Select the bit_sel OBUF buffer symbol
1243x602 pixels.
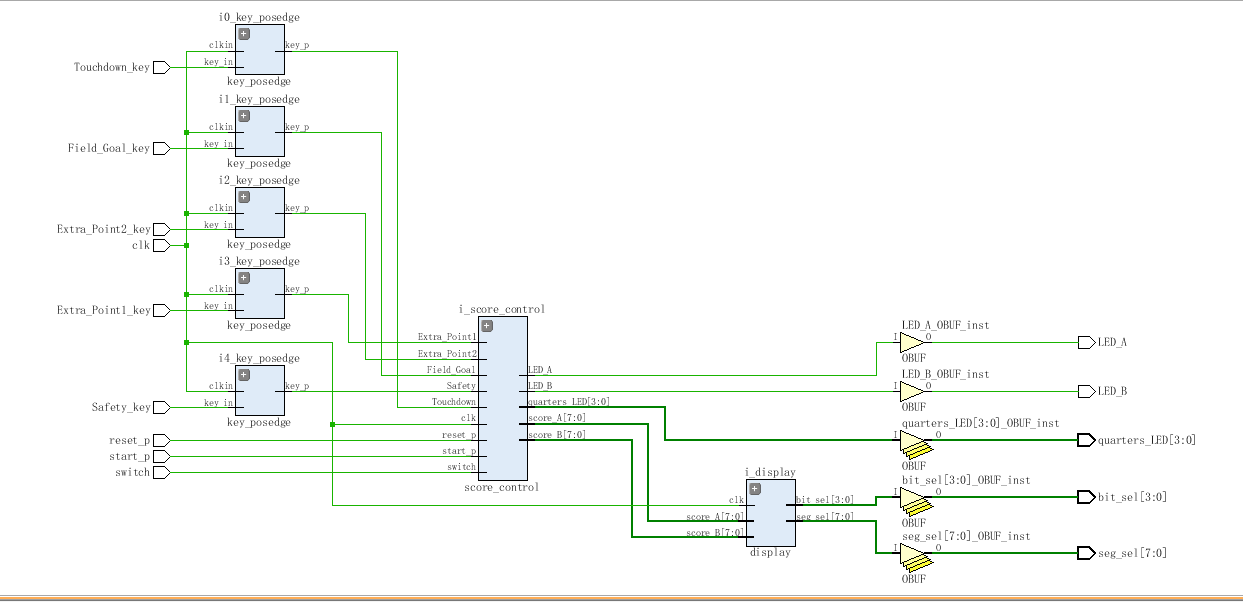pyautogui.click(x=915, y=501)
